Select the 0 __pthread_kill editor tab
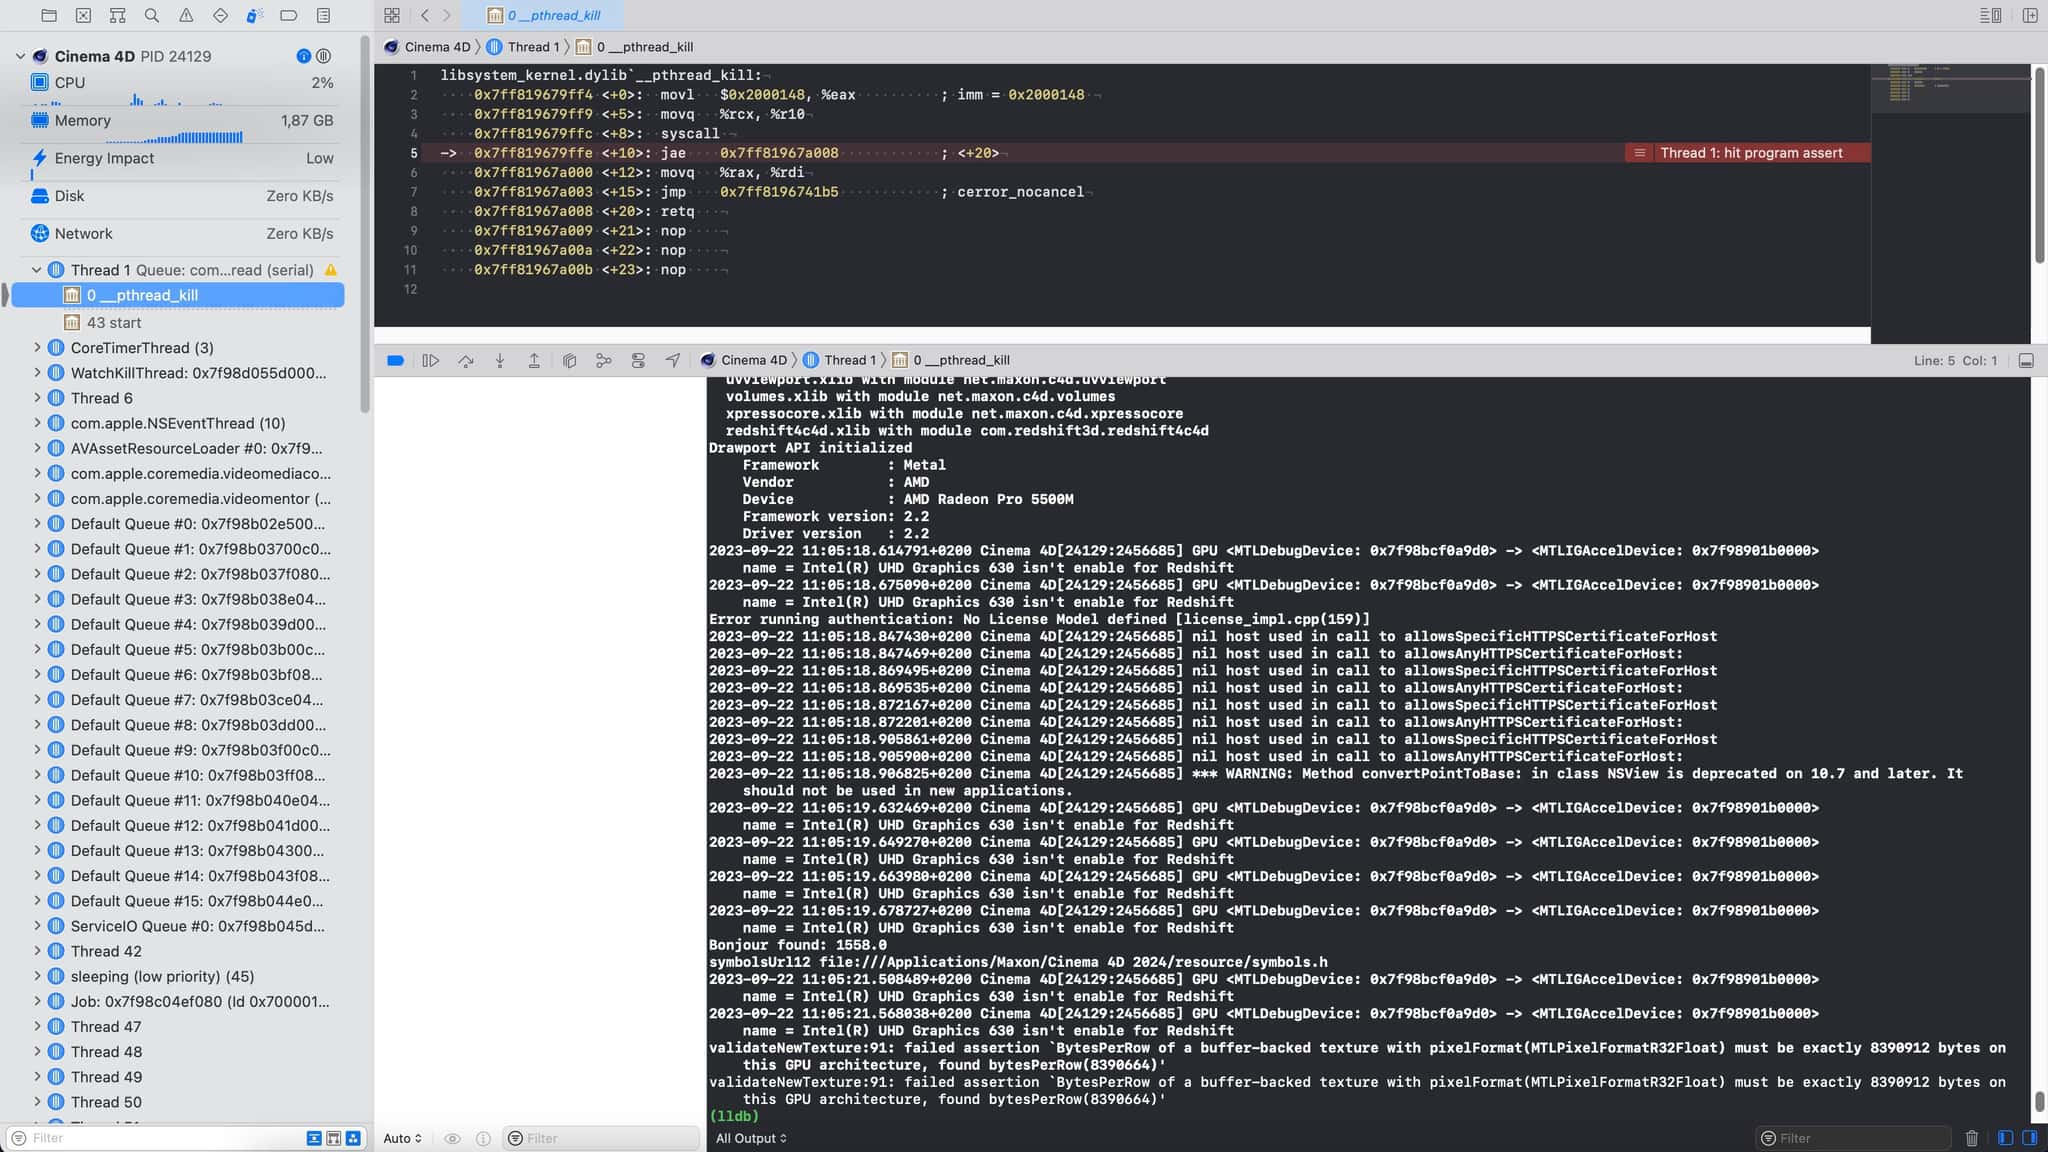 pyautogui.click(x=544, y=15)
